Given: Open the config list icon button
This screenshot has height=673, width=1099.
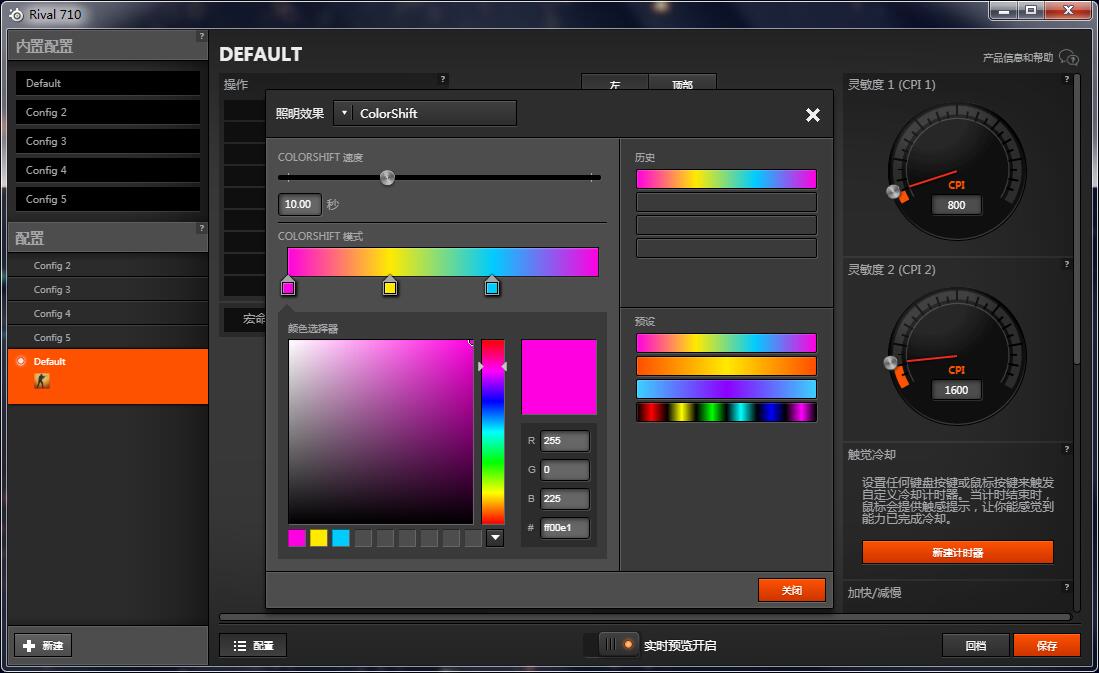Looking at the screenshot, I should tap(253, 646).
